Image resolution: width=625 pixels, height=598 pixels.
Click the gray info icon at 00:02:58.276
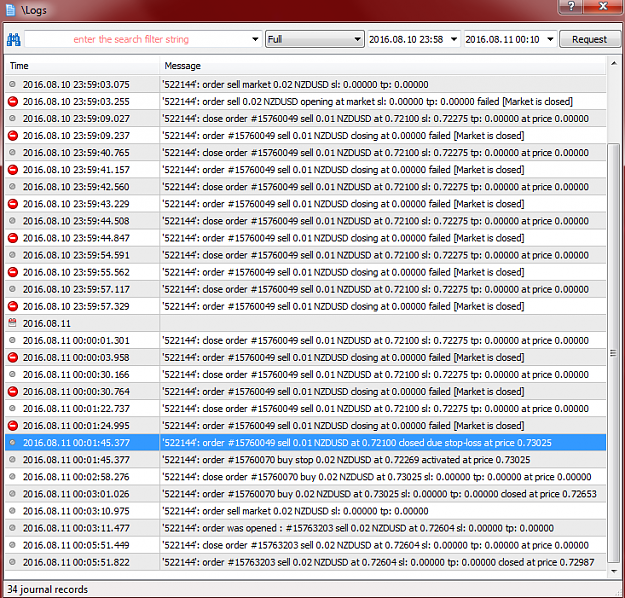click(12, 477)
